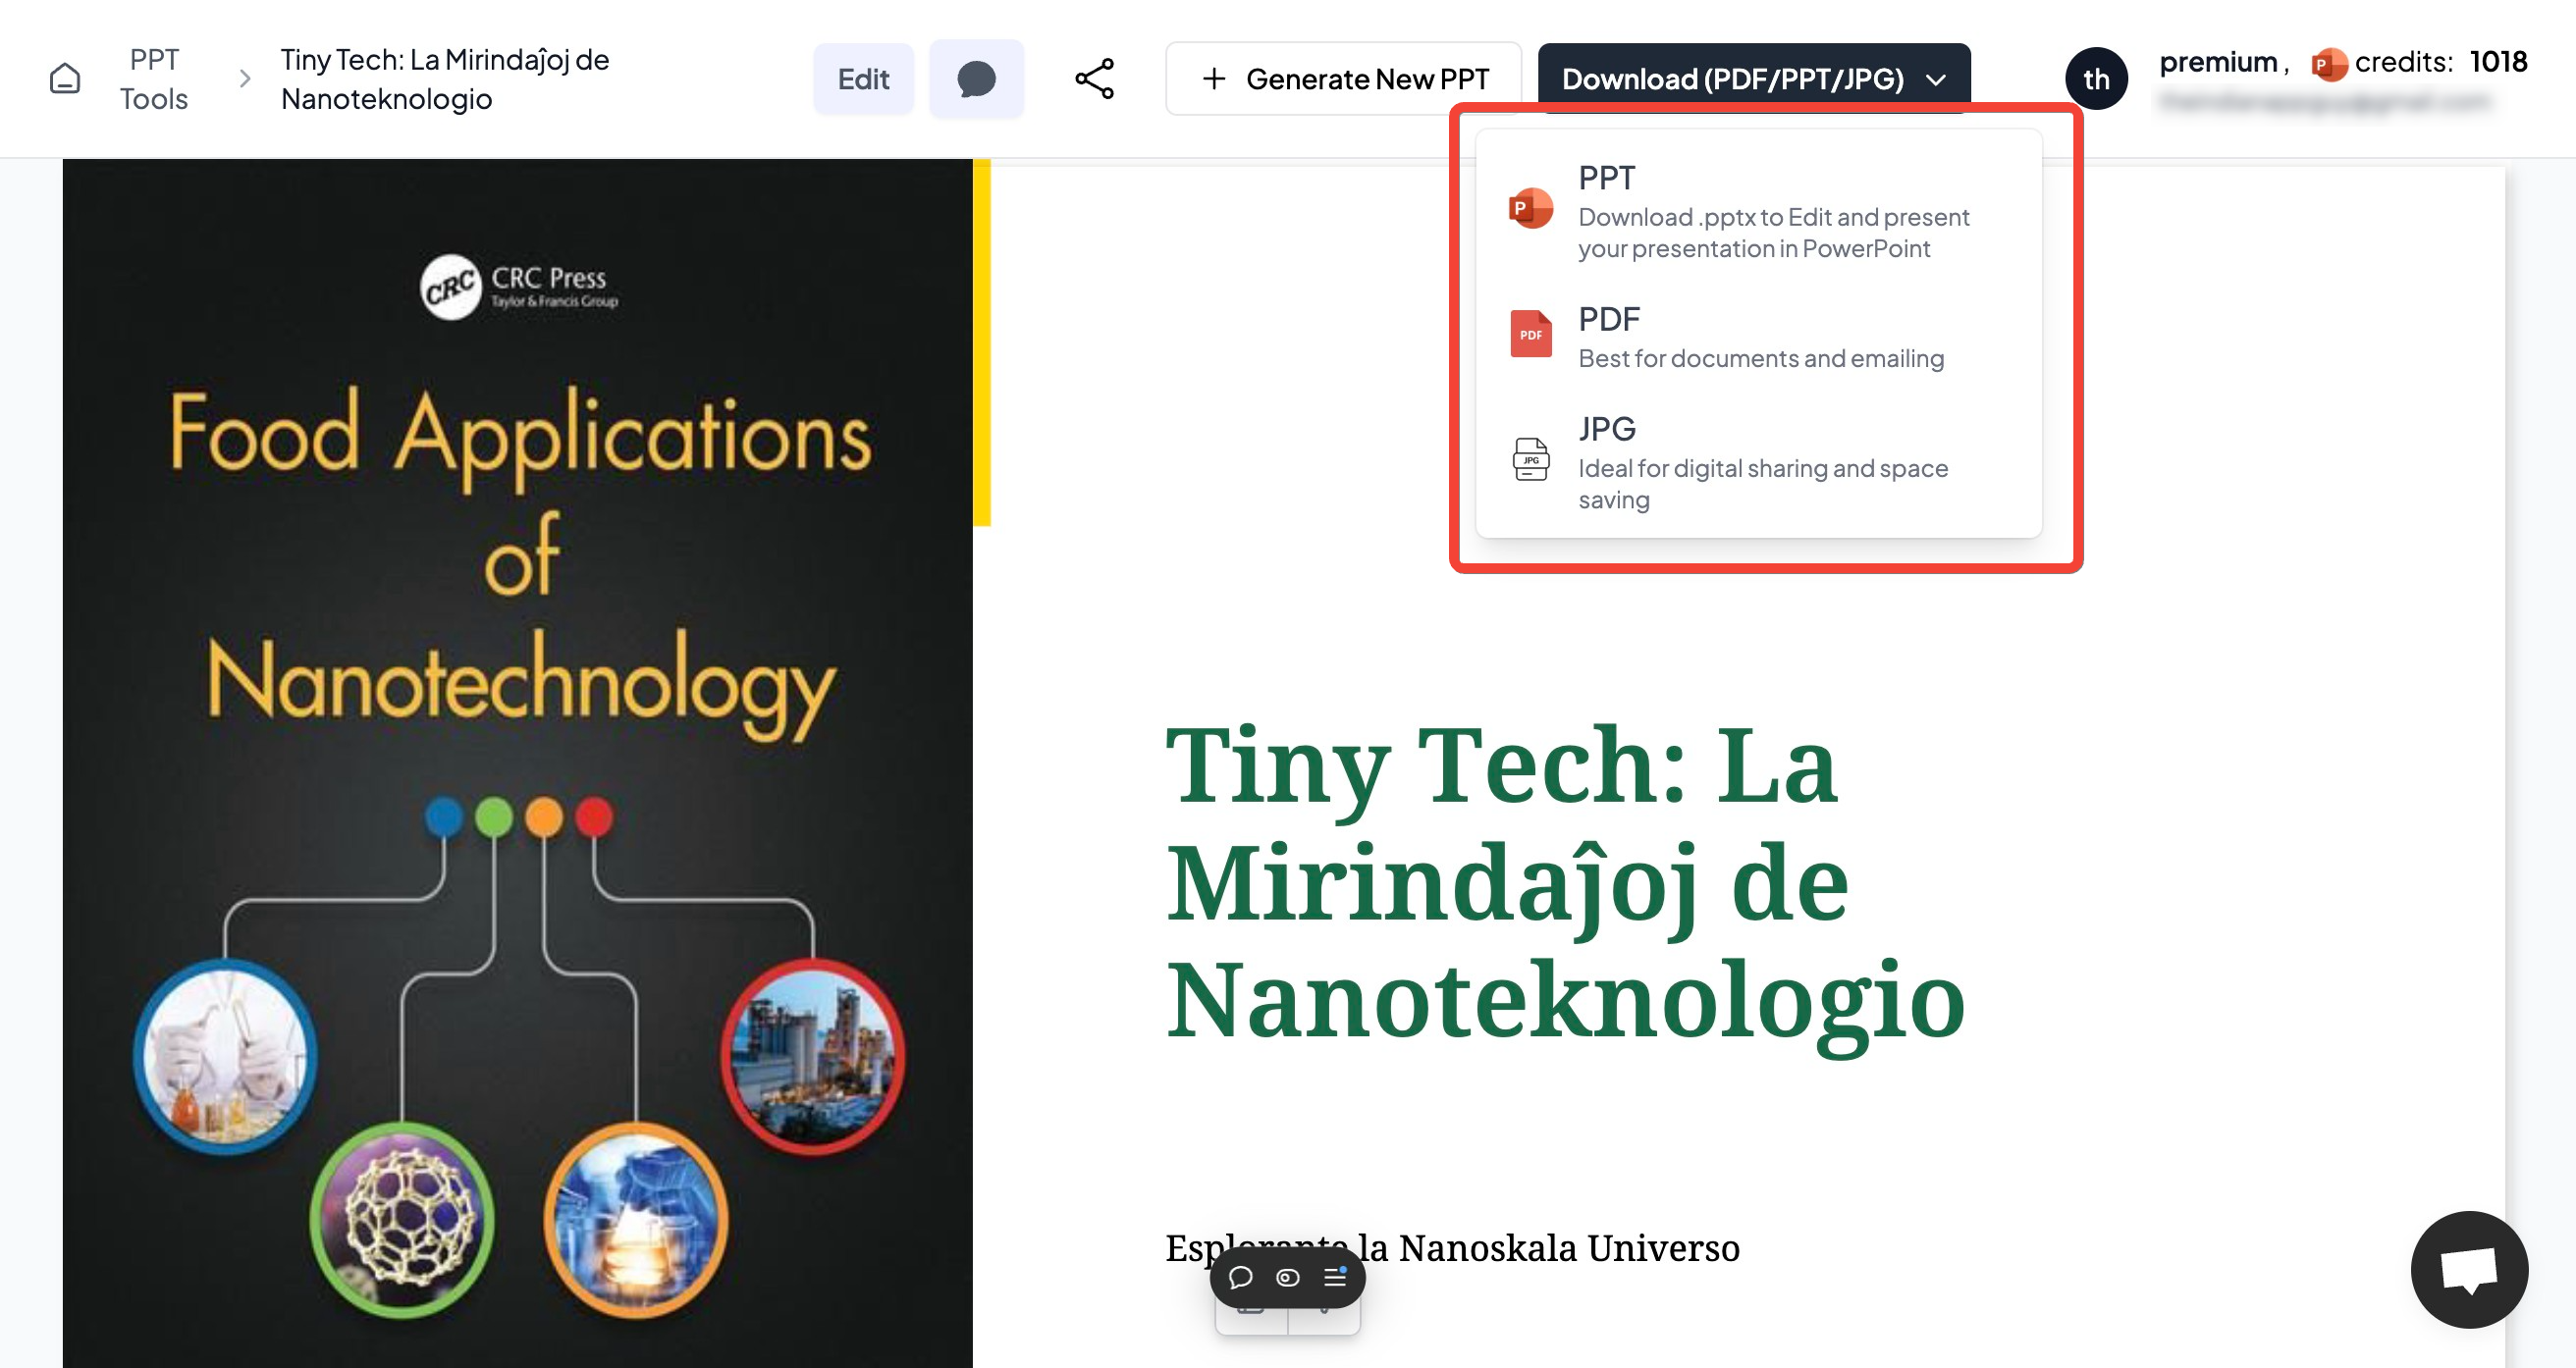Click the PowerPoint credits icon
The image size is (2576, 1368).
tap(2329, 64)
